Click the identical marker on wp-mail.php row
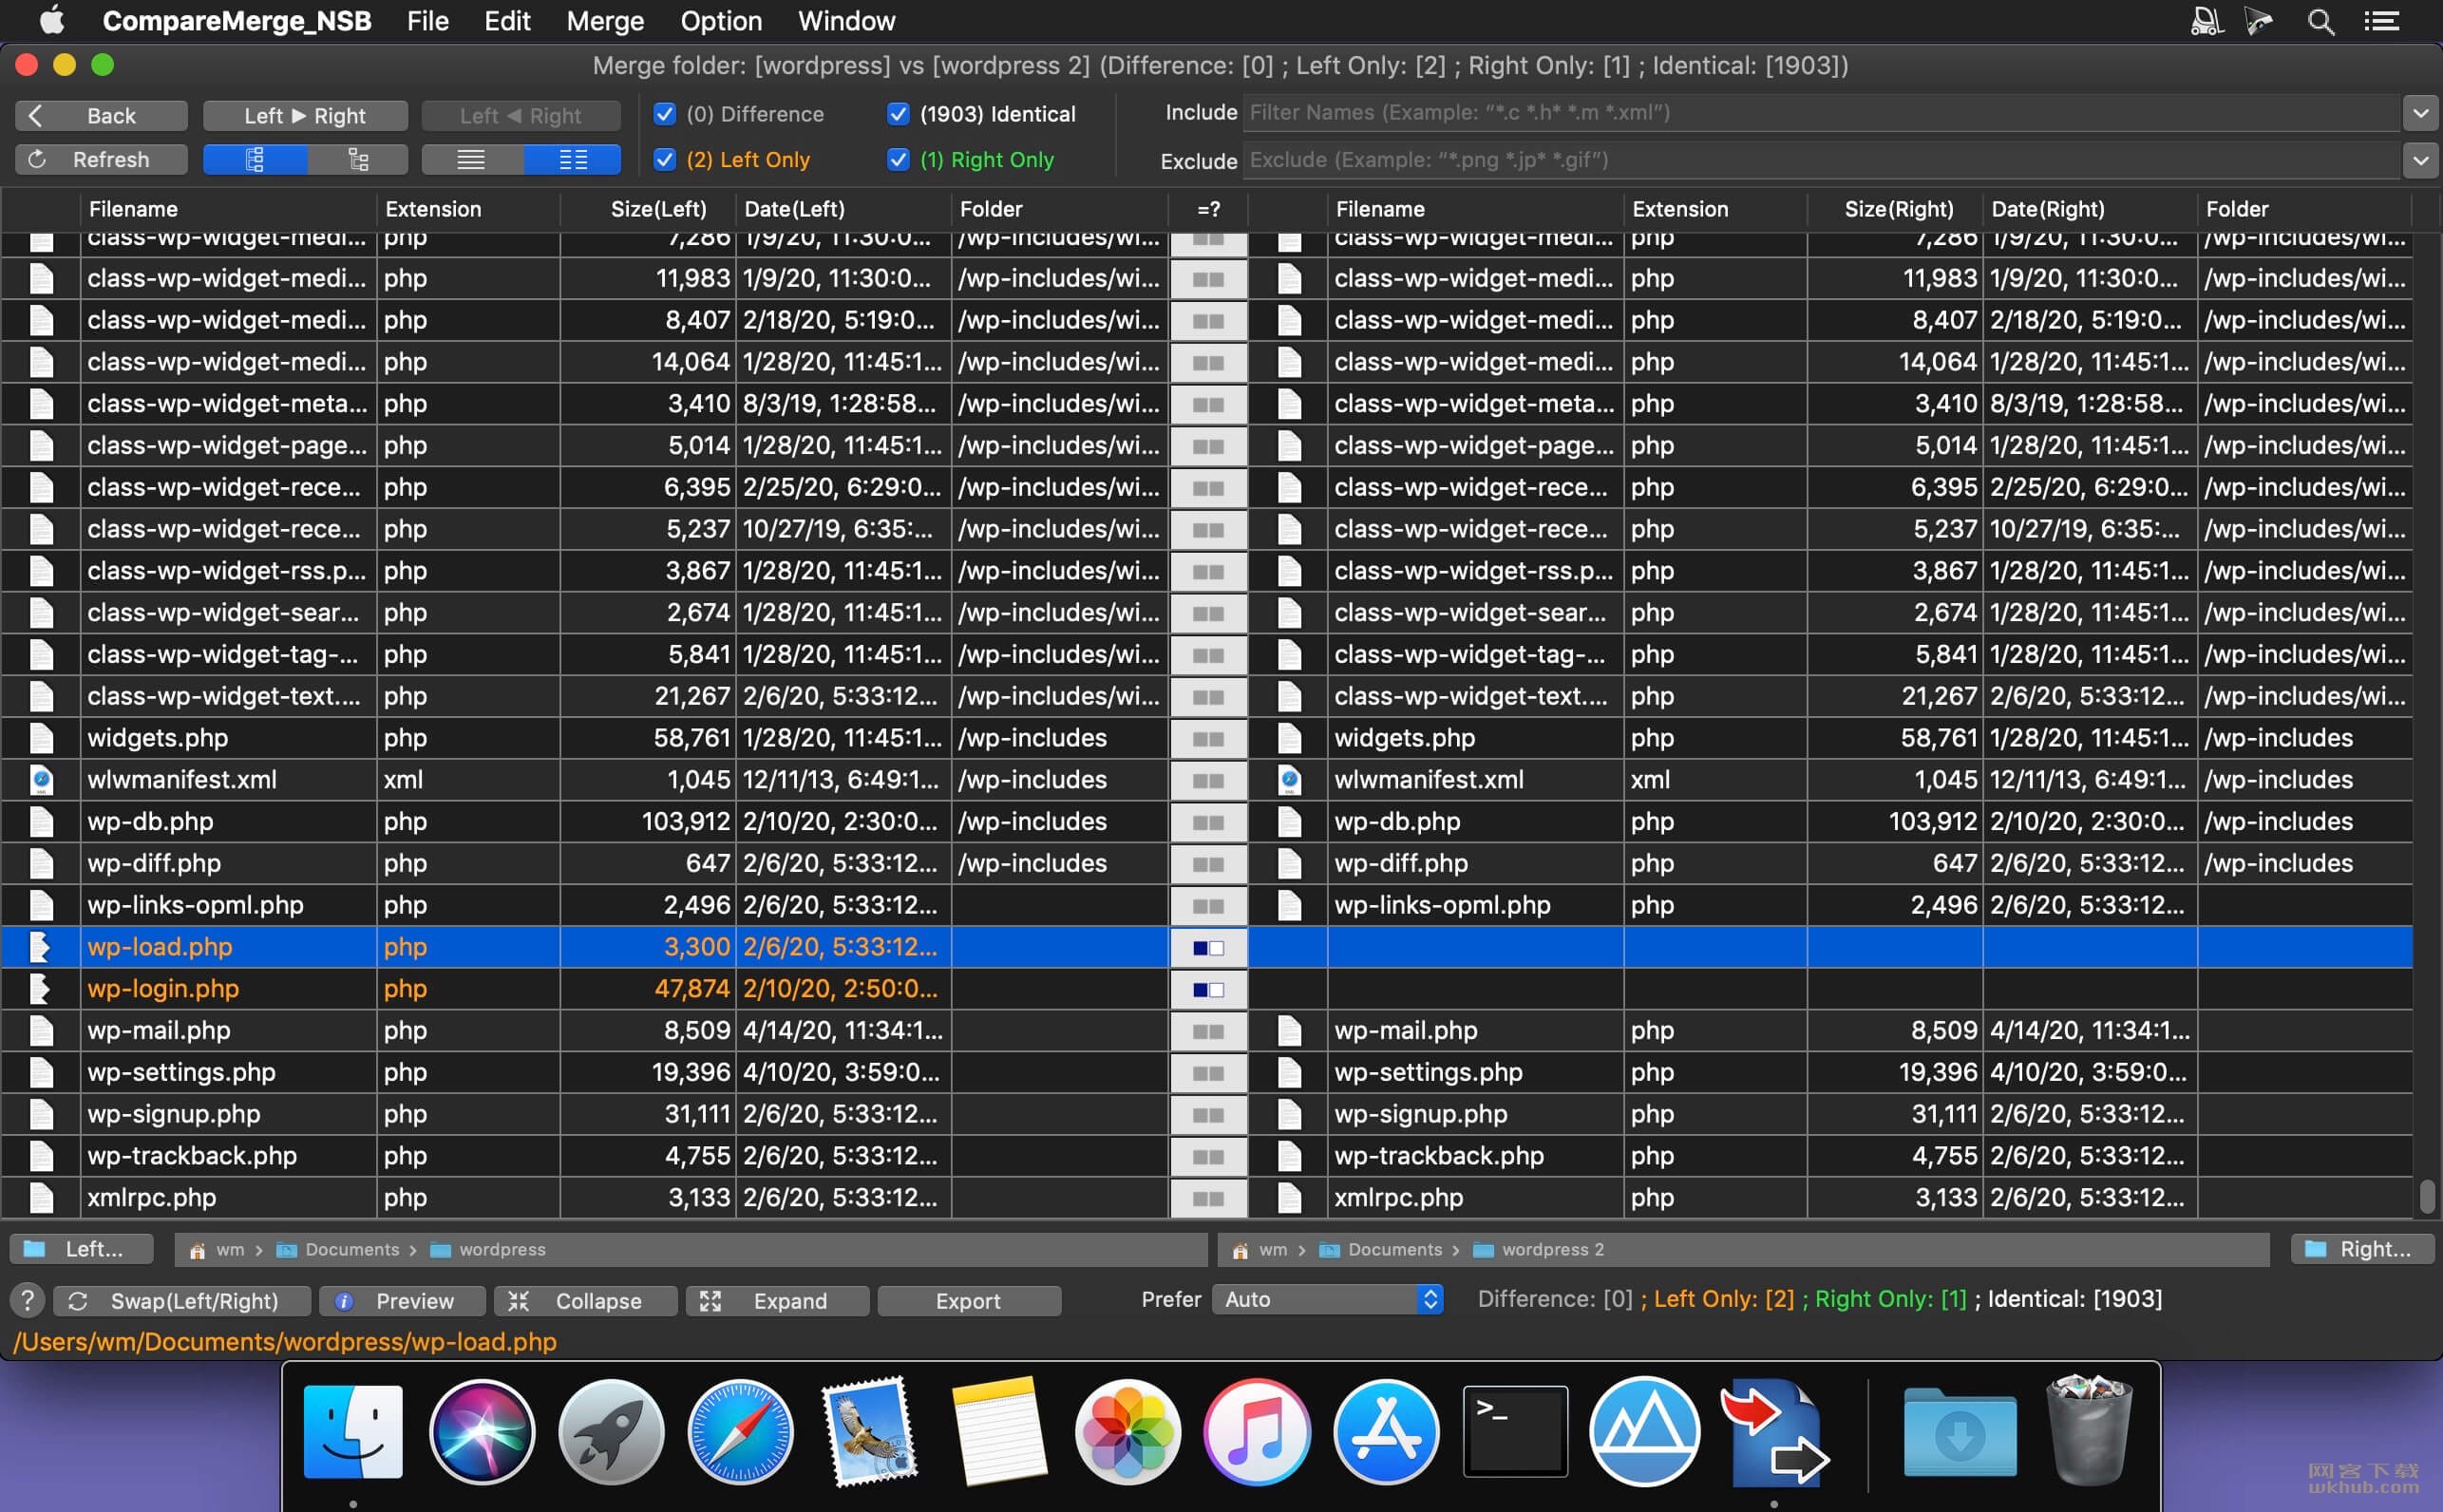 (x=1208, y=1031)
